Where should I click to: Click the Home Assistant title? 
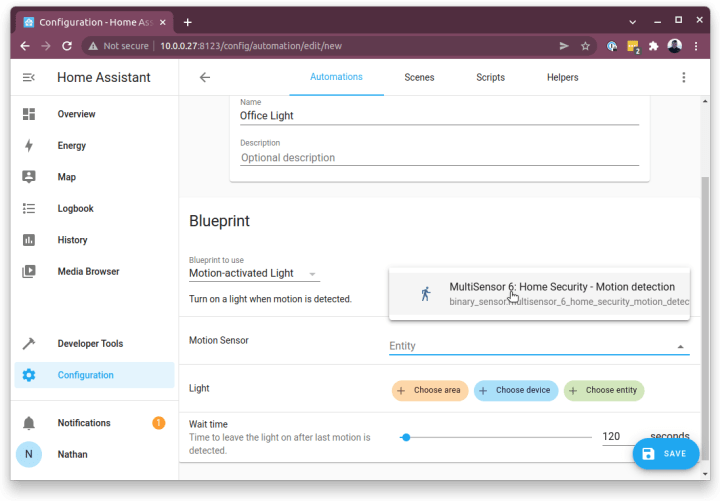click(x=104, y=77)
